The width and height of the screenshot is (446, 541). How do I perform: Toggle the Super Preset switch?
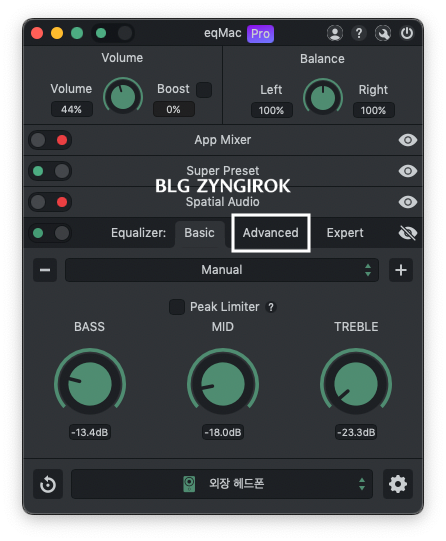pyautogui.click(x=50, y=171)
